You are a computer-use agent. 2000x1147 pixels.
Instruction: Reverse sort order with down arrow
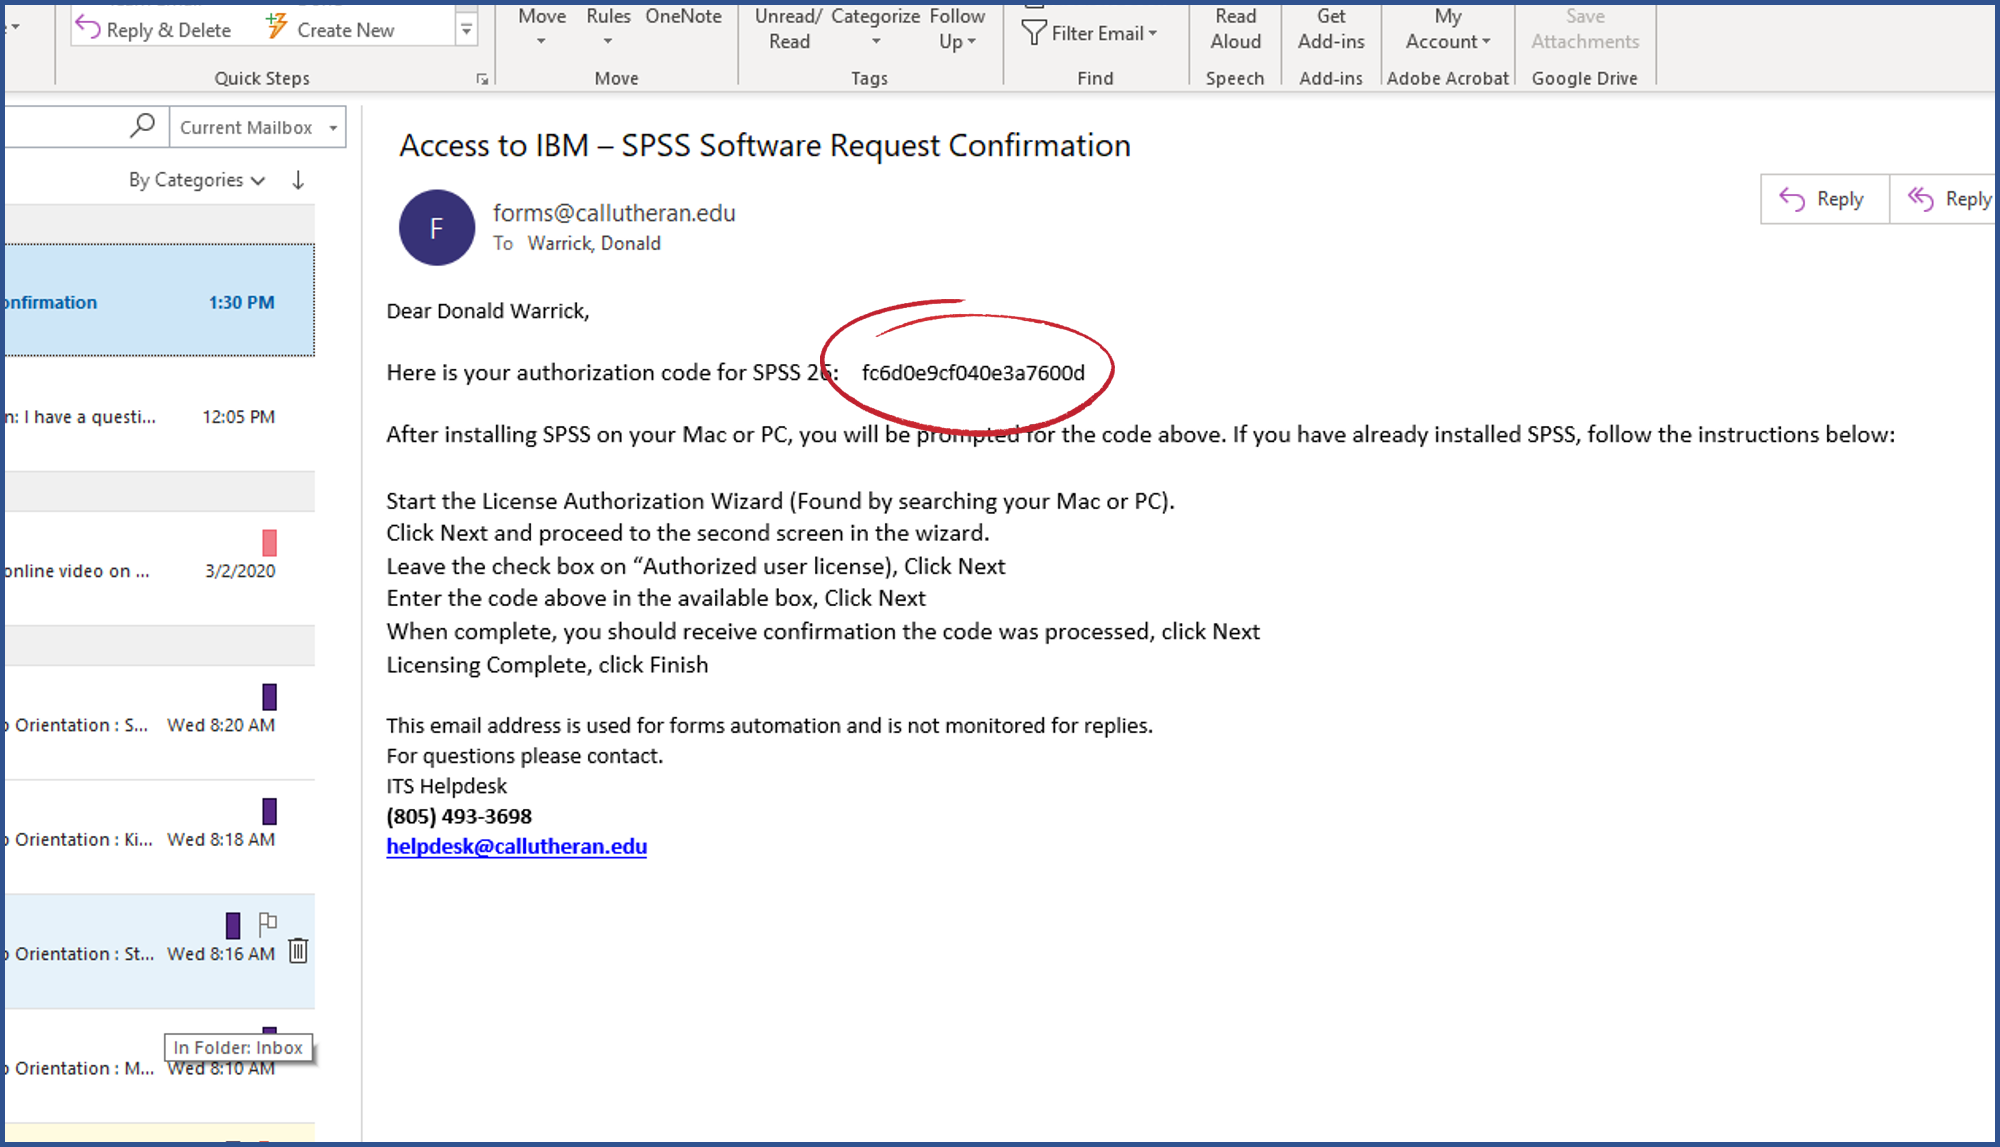pos(298,180)
